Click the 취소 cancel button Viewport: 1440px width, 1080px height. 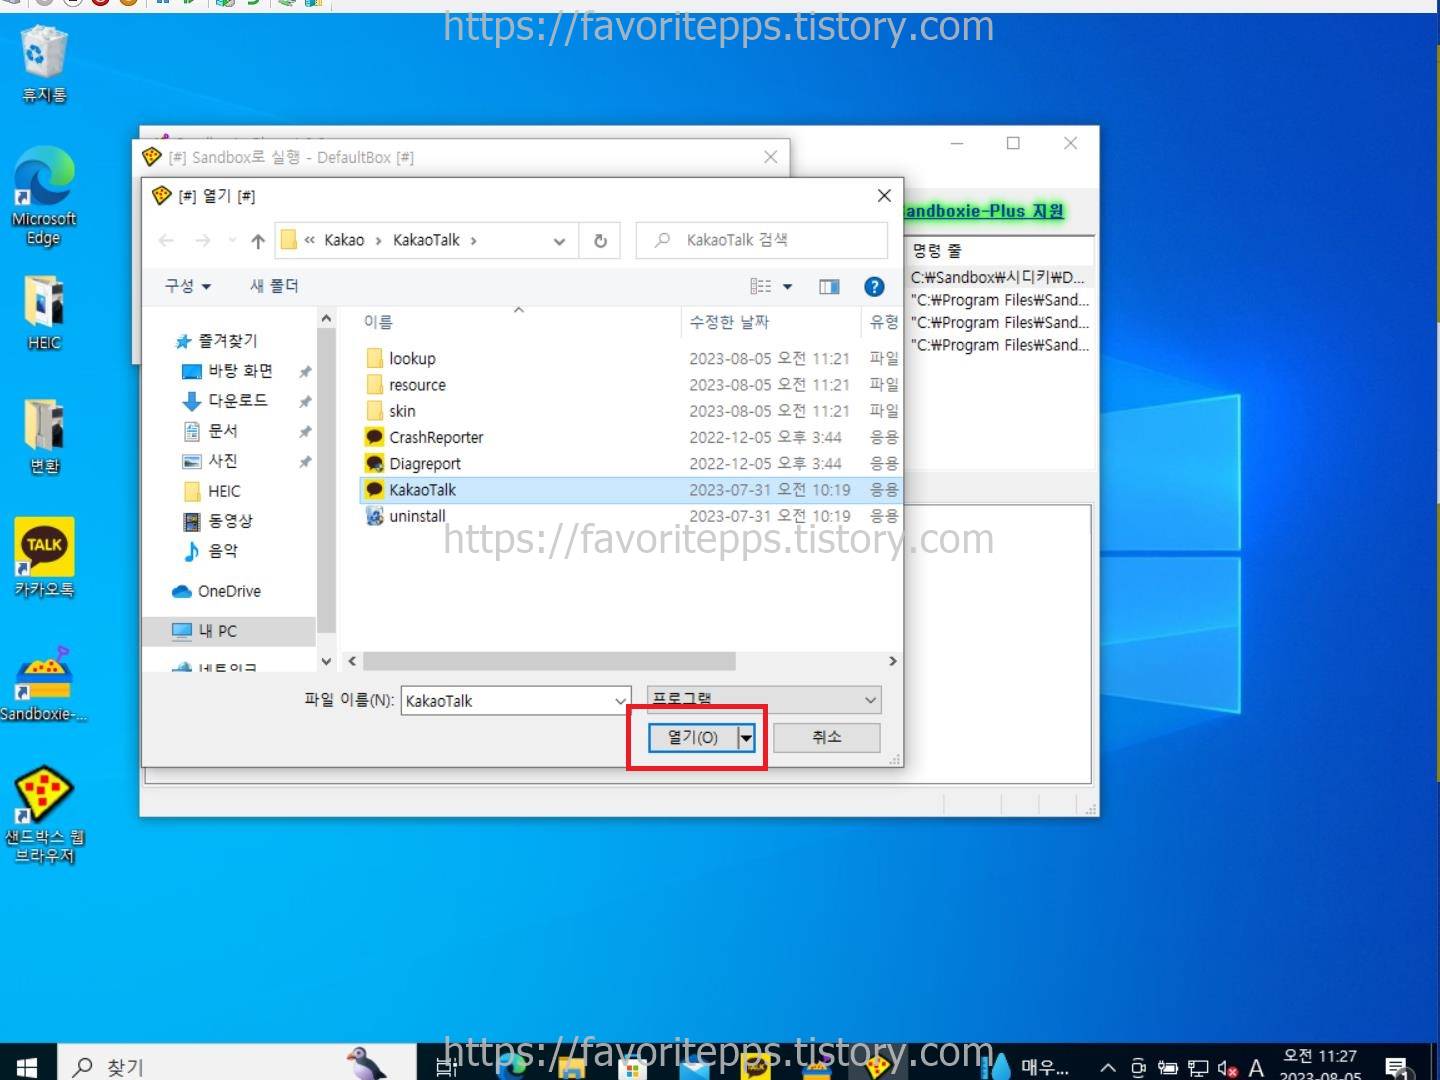coord(827,737)
